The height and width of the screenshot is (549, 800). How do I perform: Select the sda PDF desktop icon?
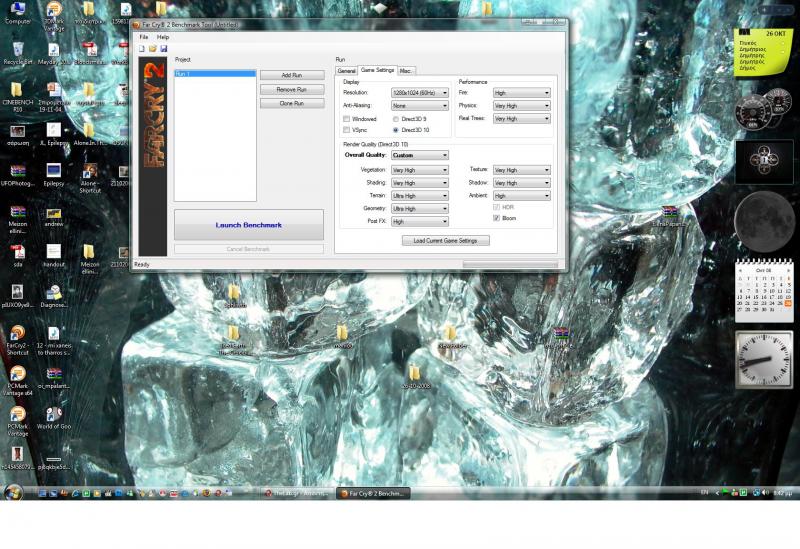(18, 256)
